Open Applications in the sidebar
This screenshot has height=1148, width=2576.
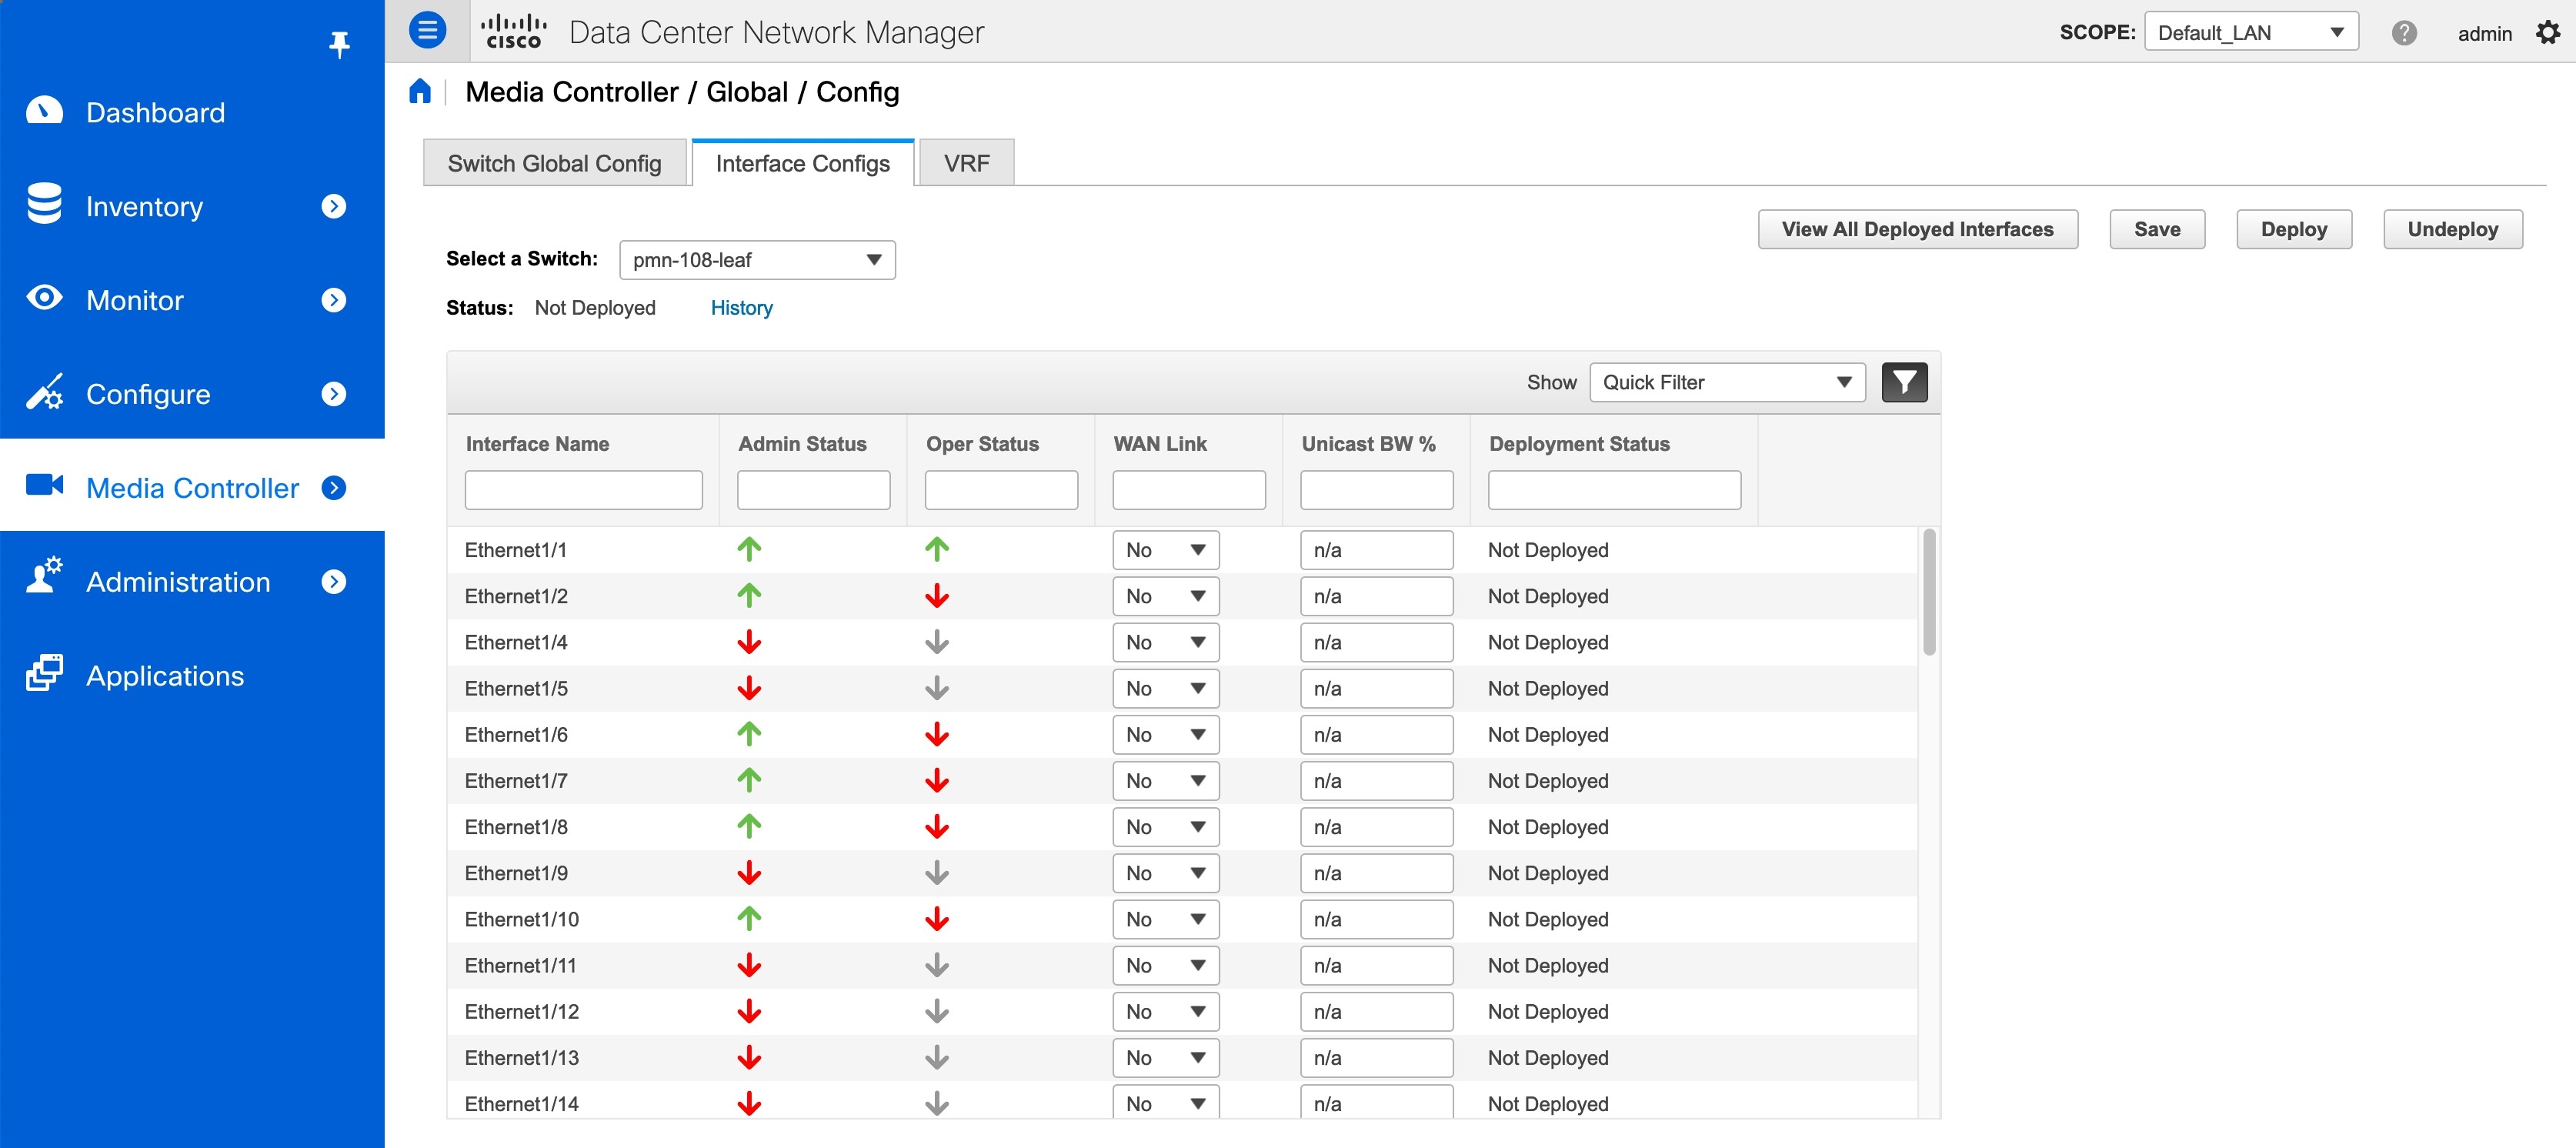click(165, 676)
